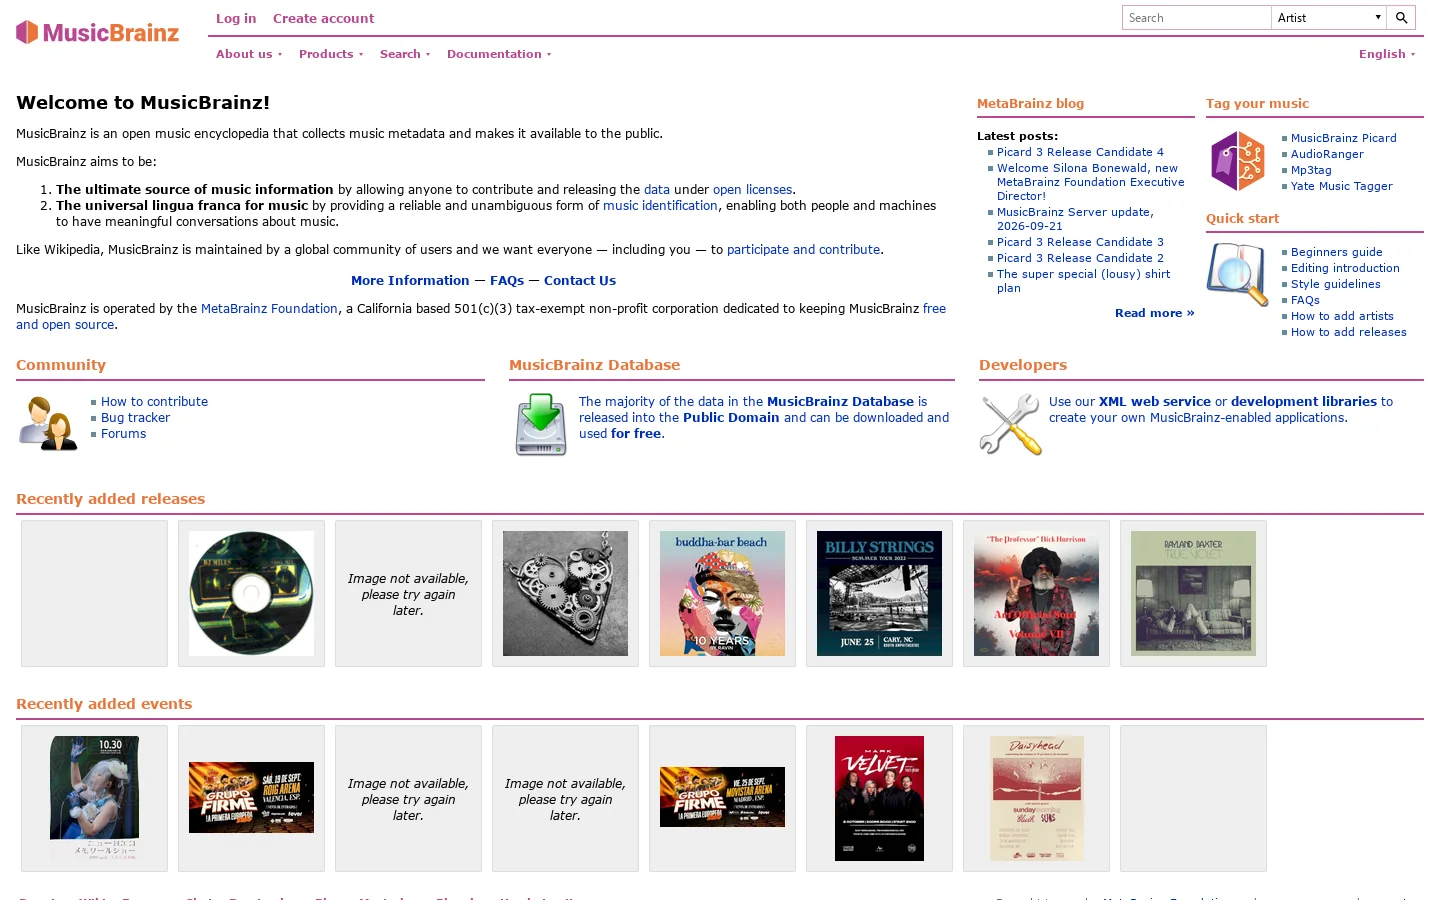
Task: Open the FAQs link below the intro
Action: click(x=507, y=281)
